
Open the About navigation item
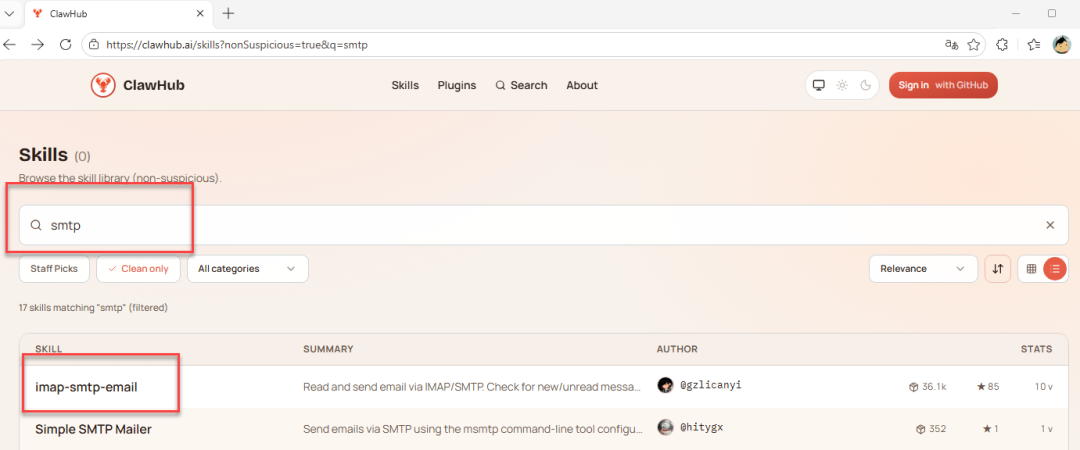[x=582, y=85]
